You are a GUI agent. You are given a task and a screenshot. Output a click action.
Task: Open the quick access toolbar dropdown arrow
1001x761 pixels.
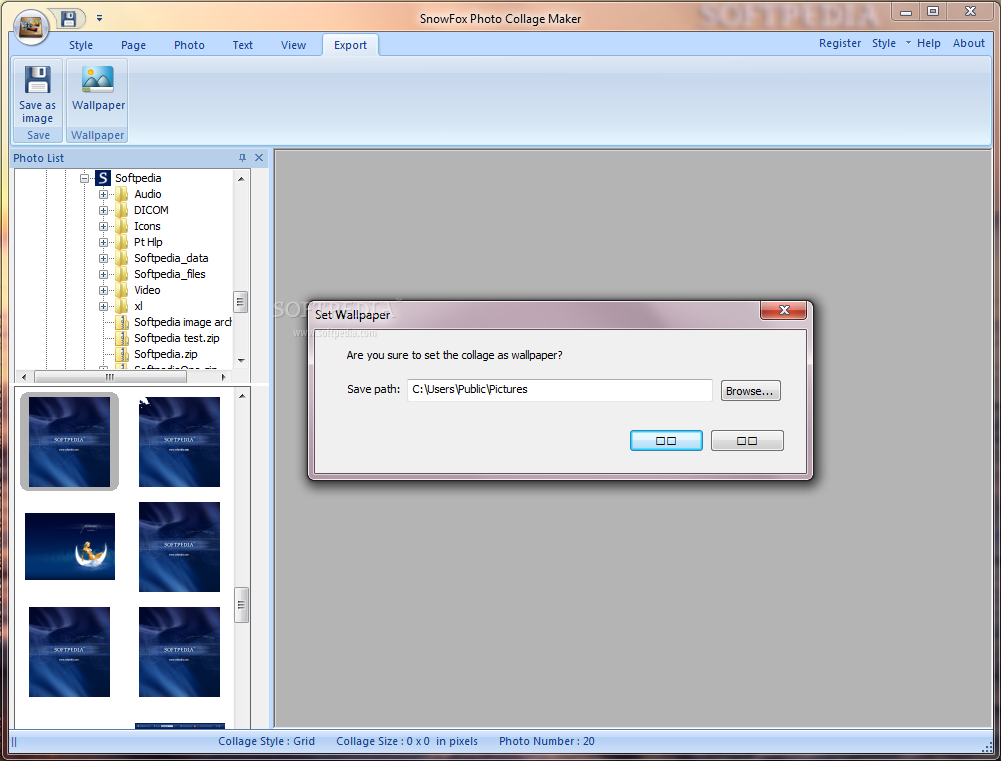[x=100, y=19]
